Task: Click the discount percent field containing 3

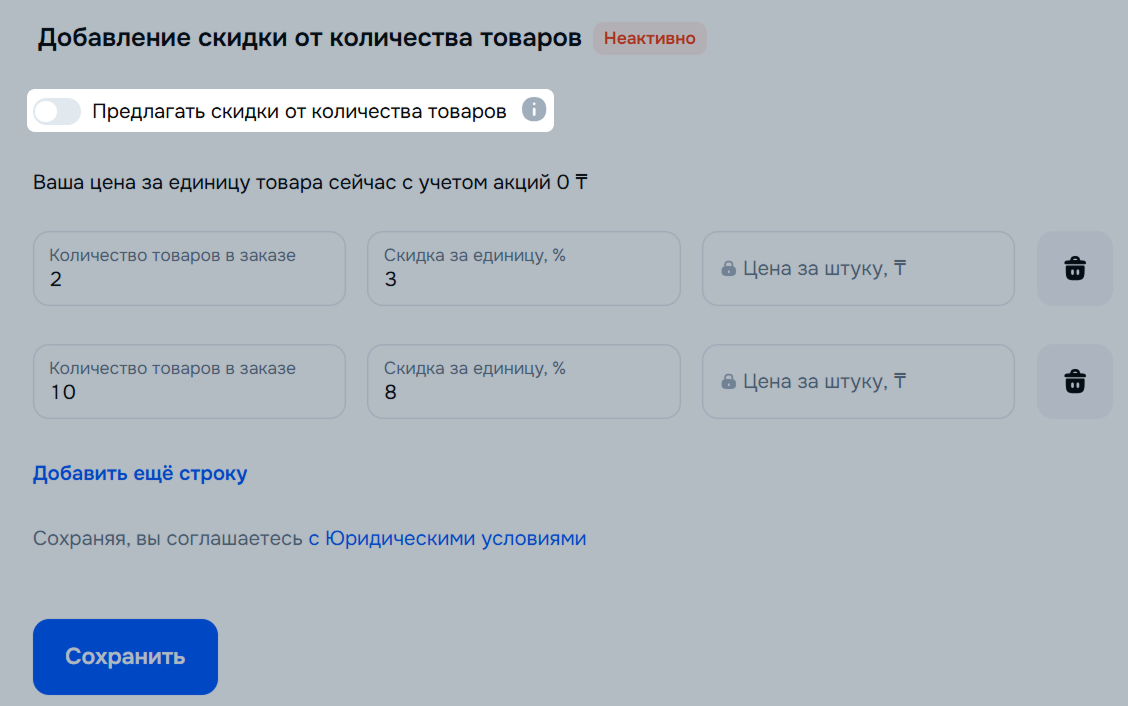Action: pyautogui.click(x=523, y=269)
